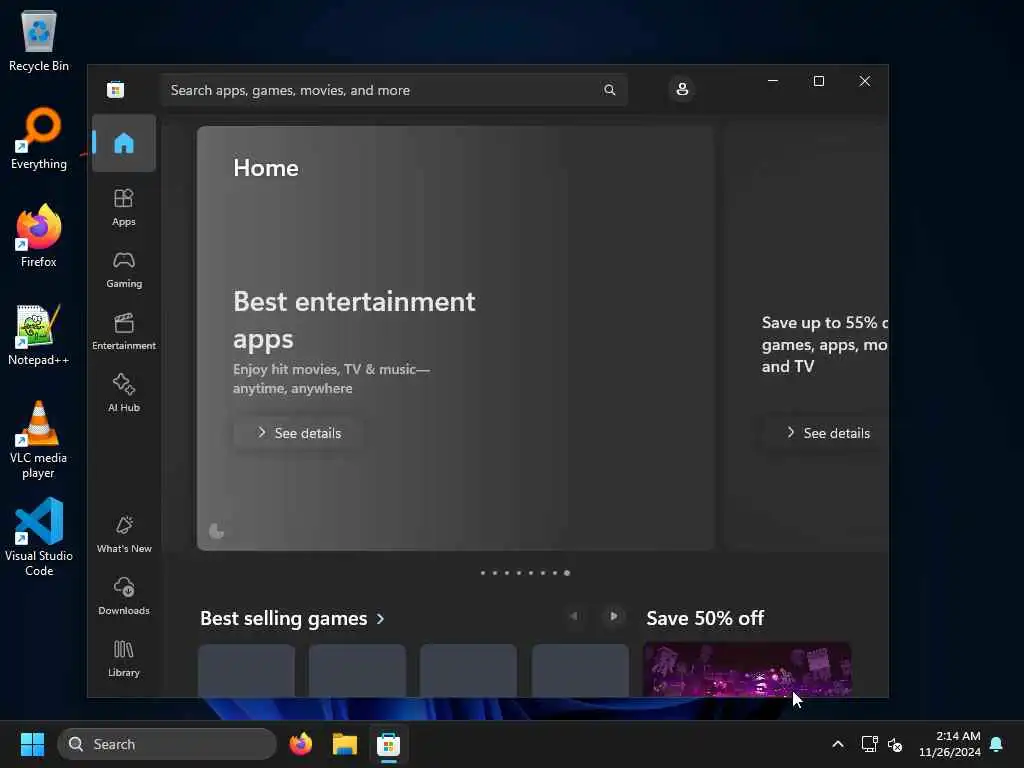
Task: Open the user account profile icon
Action: point(682,89)
